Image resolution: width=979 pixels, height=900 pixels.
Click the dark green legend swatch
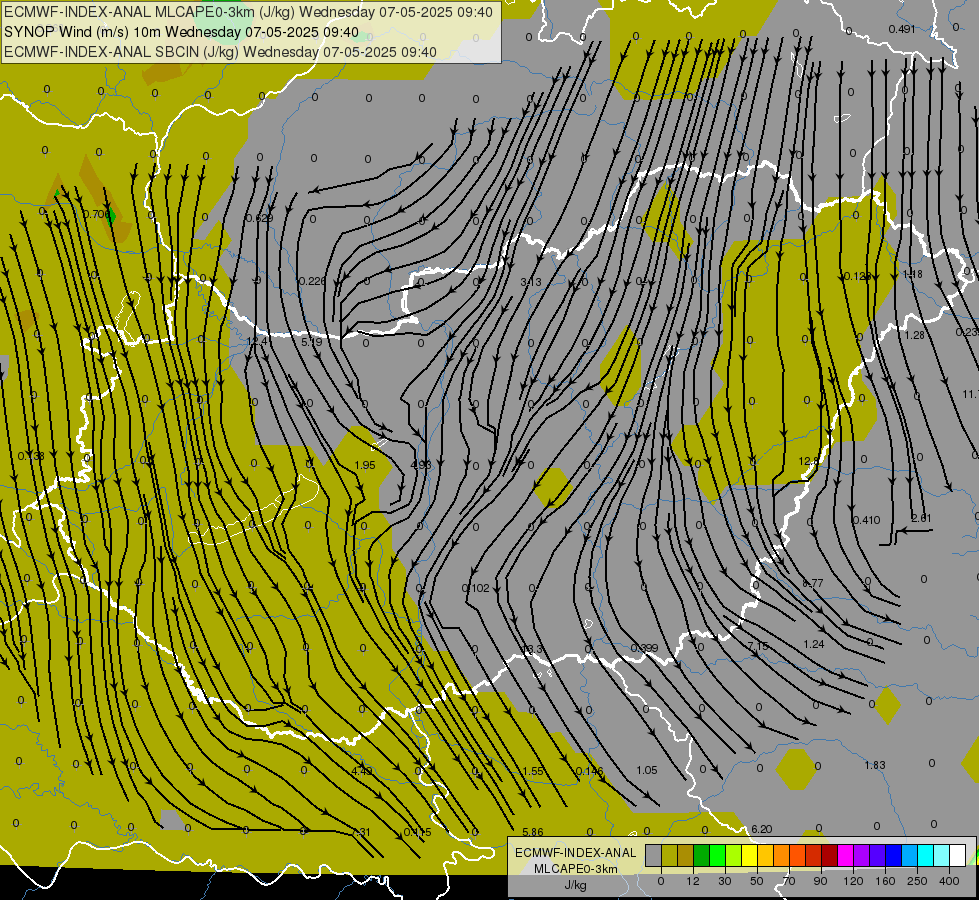701,855
